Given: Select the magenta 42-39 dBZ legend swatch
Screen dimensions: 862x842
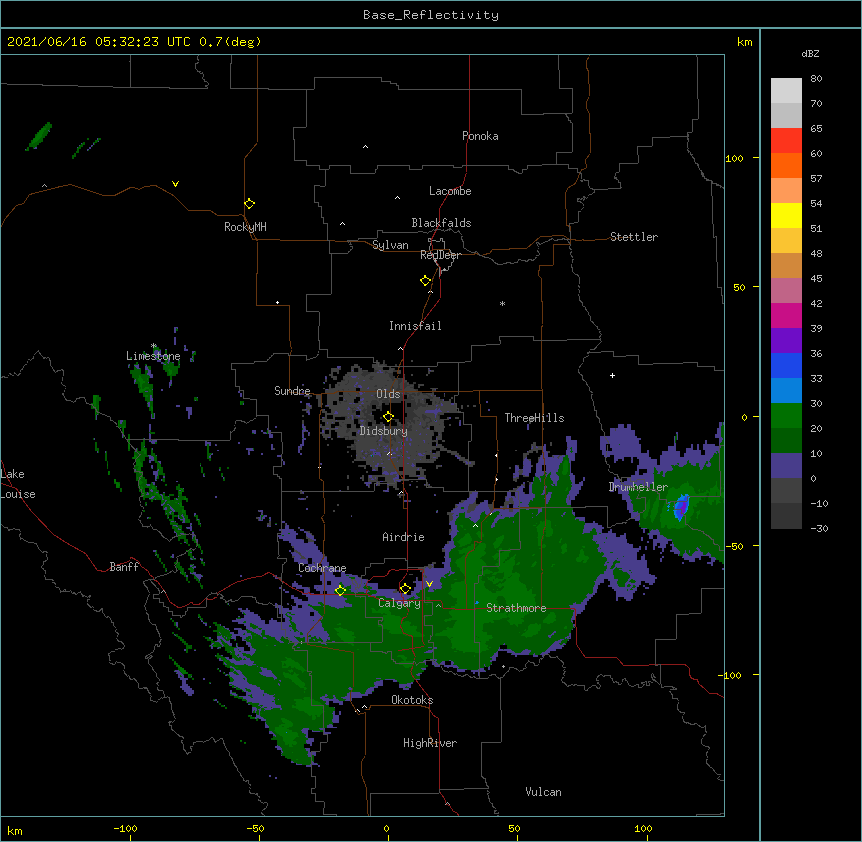Looking at the screenshot, I should point(786,316).
